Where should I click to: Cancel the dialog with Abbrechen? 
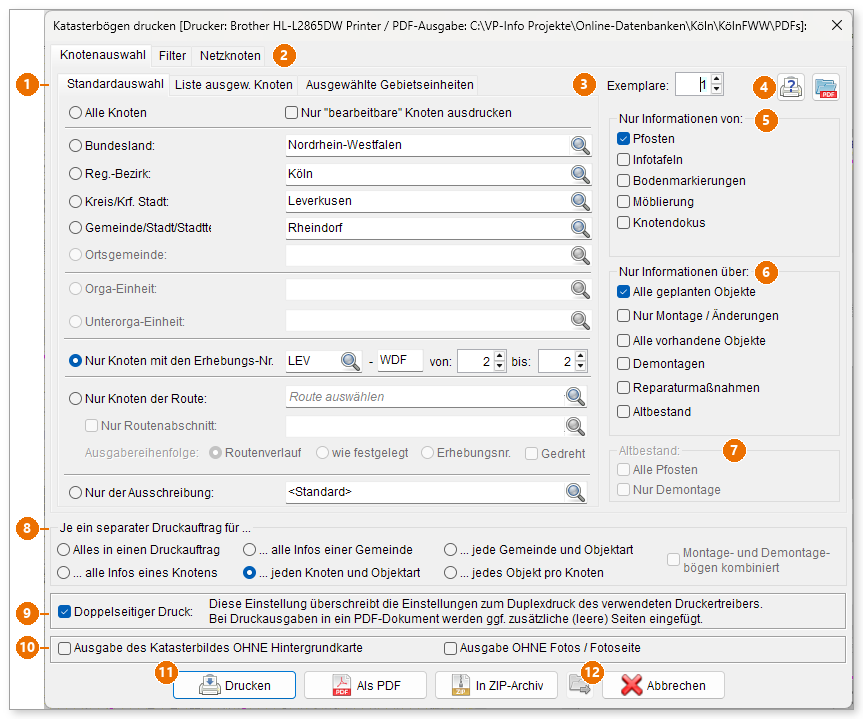click(663, 685)
